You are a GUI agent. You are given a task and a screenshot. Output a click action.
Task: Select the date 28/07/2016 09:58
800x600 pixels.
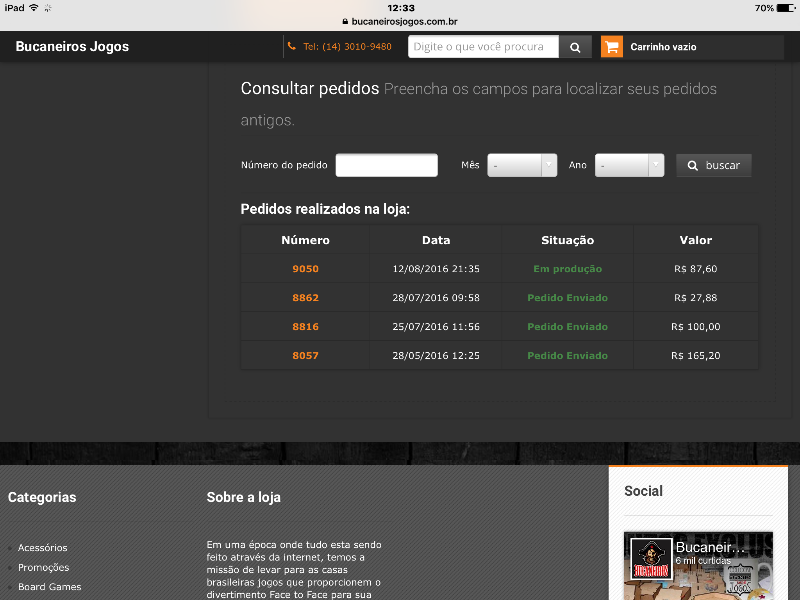coord(436,297)
